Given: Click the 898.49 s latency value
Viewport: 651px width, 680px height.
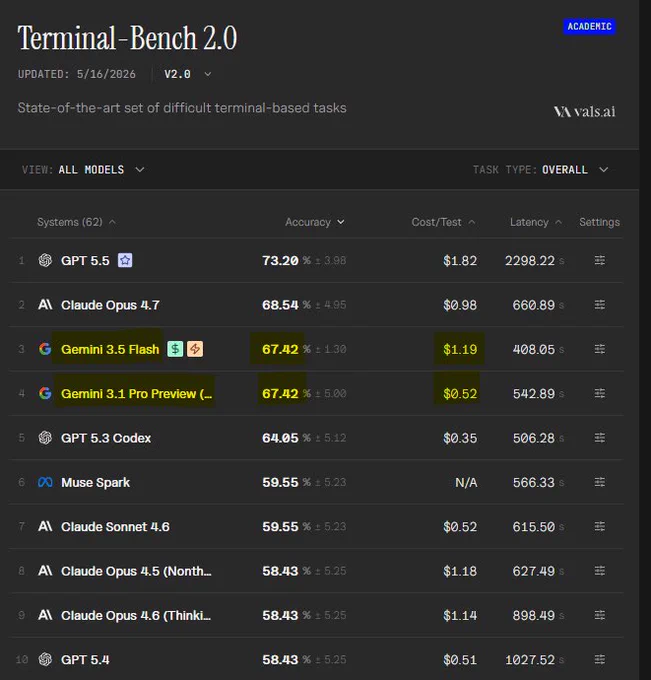Looking at the screenshot, I should click(x=538, y=615).
